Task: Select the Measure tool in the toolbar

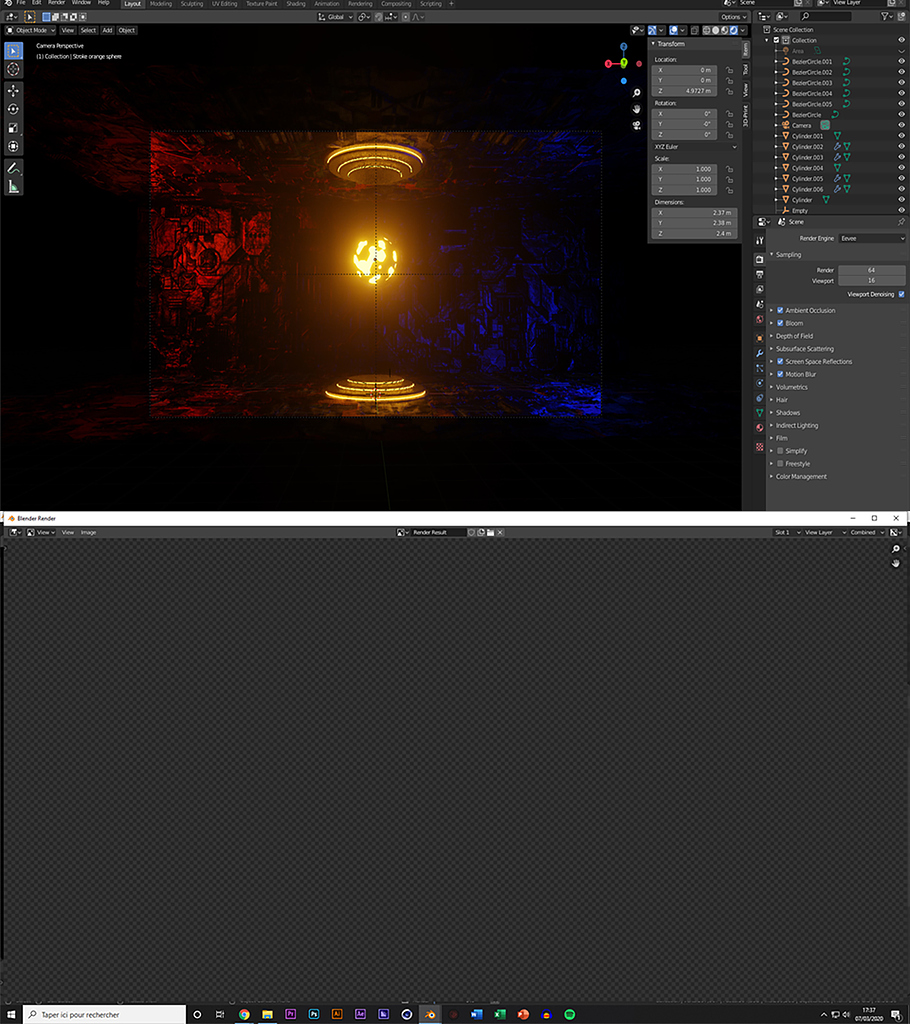Action: click(x=13, y=186)
